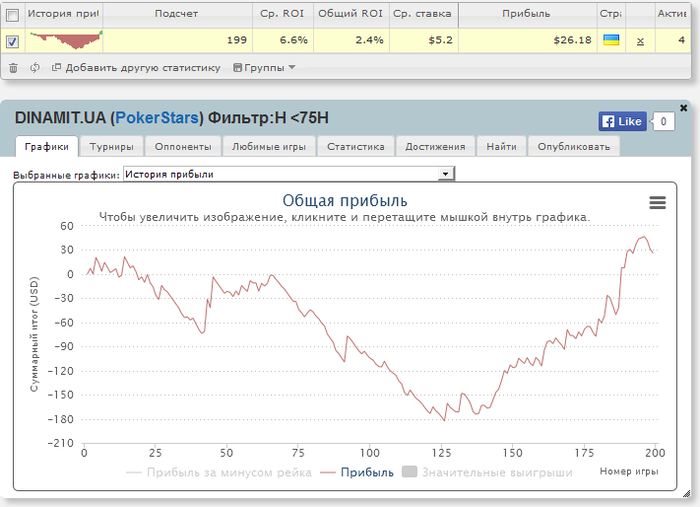Open the Выбранные графики combo box

click(x=289, y=174)
